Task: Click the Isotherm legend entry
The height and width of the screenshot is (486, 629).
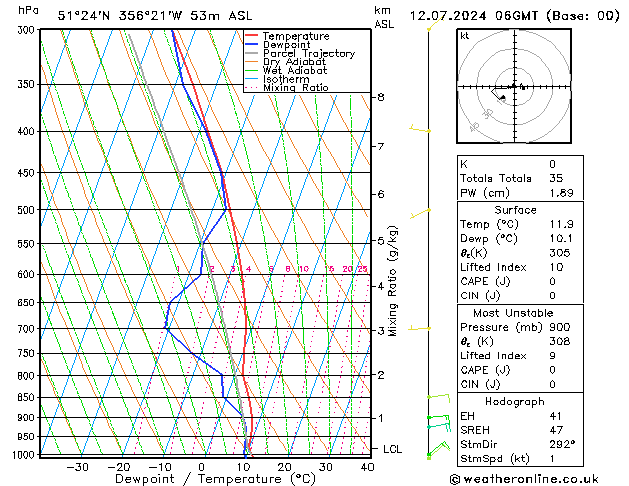Action: (277, 79)
